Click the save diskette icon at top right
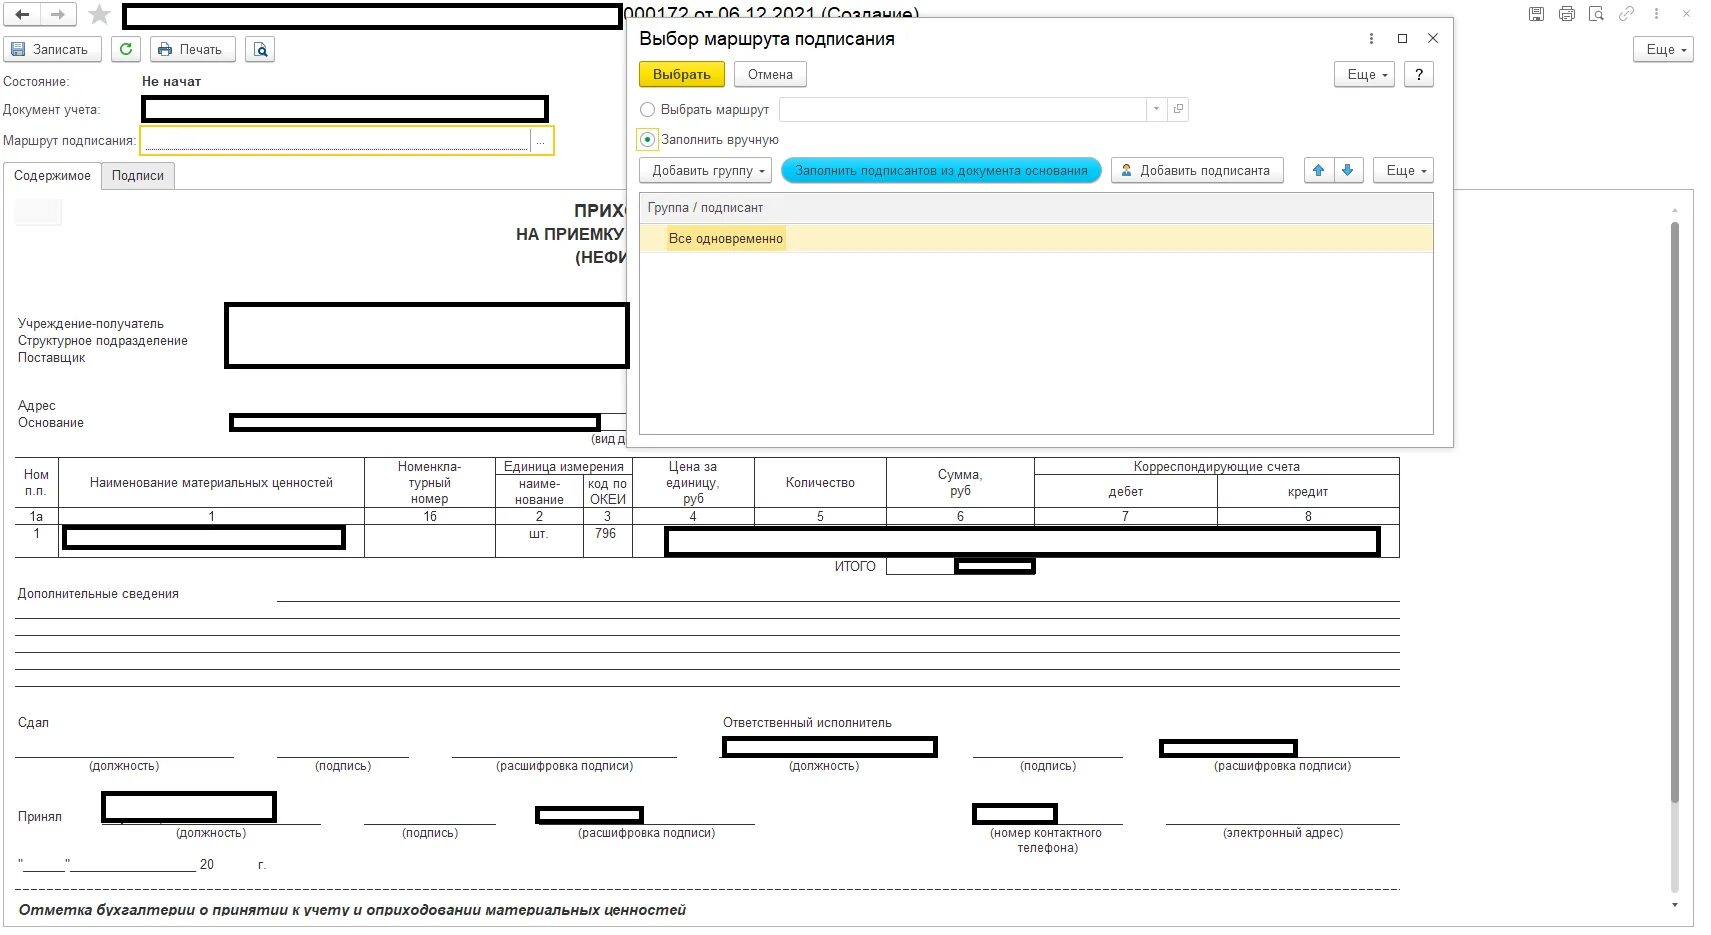 coord(1537,14)
